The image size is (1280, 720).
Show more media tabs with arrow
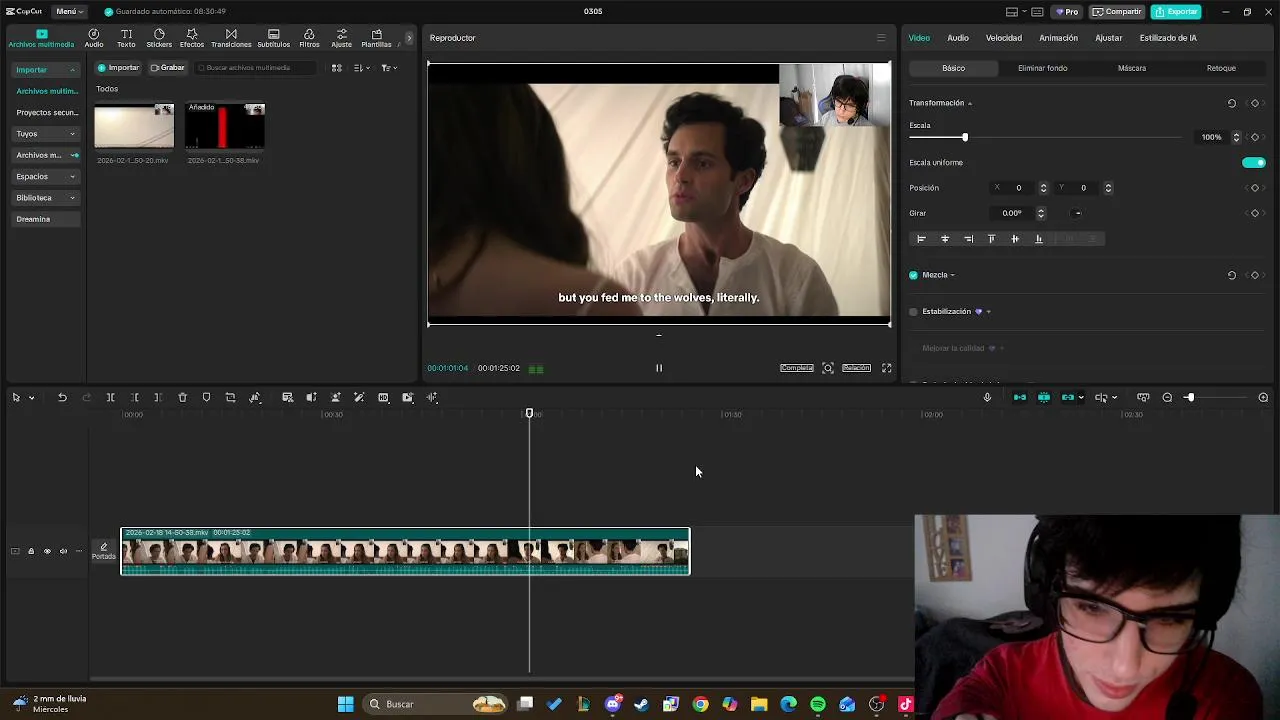point(409,38)
